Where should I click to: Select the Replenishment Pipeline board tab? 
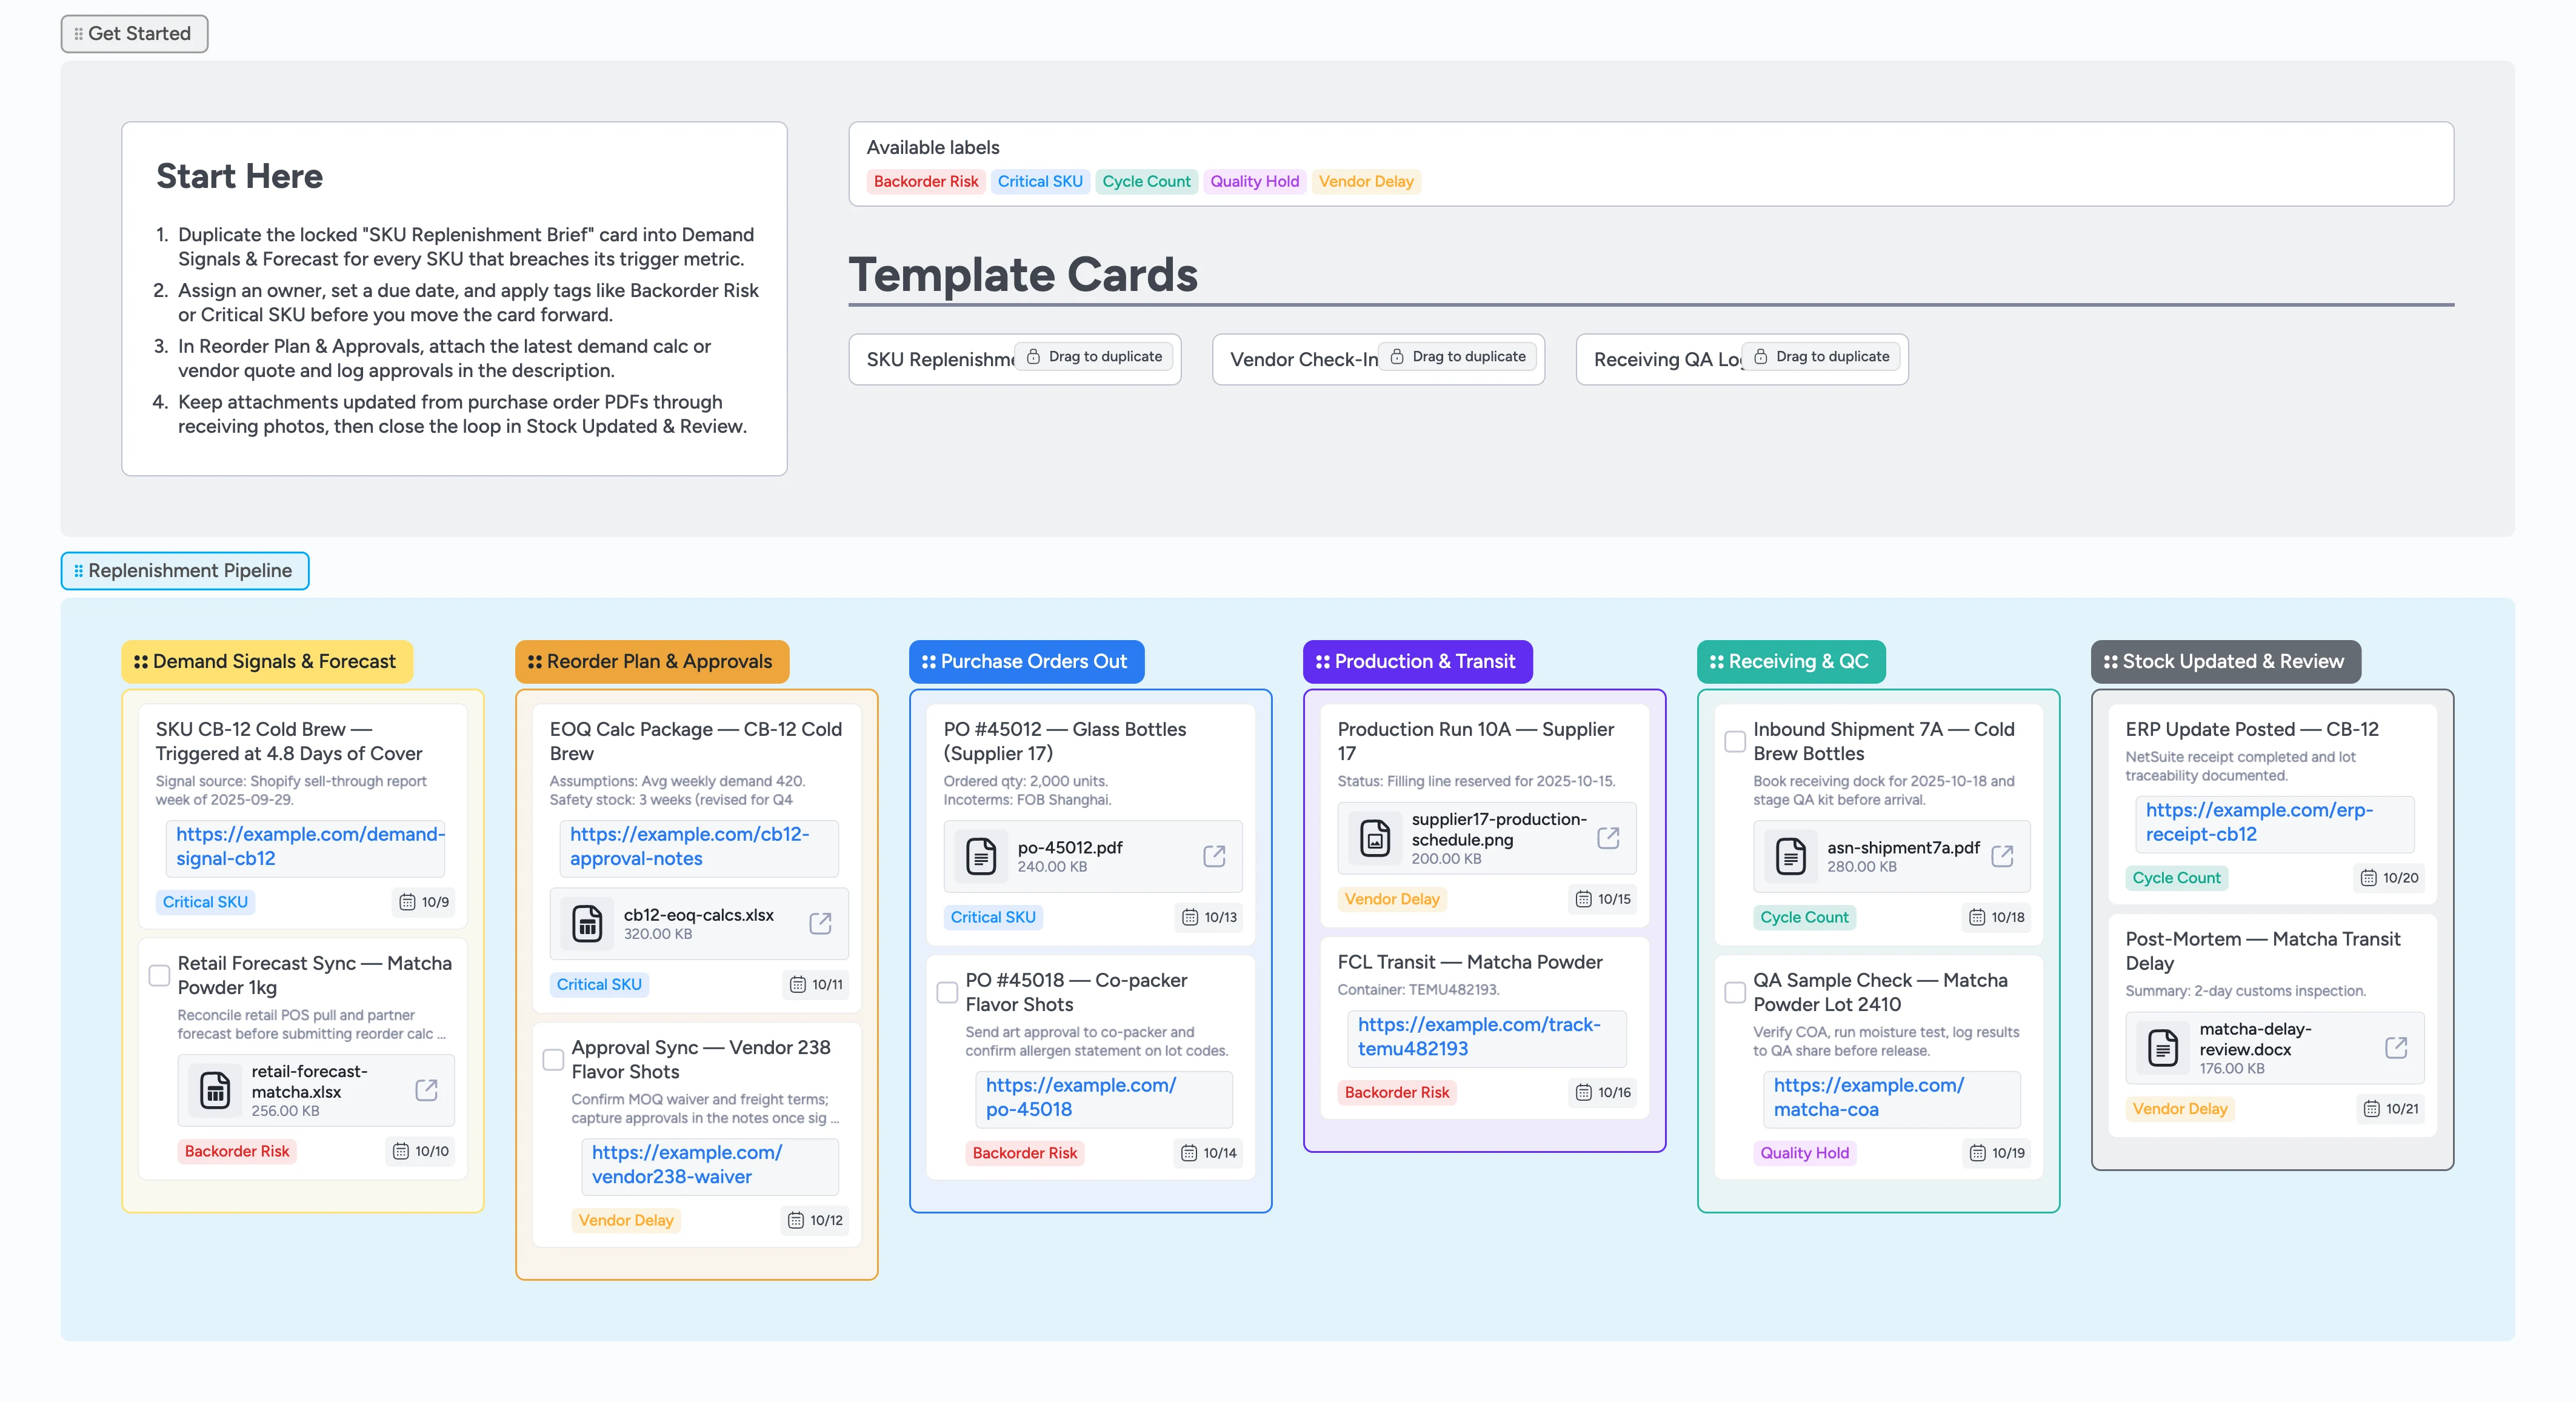[x=184, y=570]
